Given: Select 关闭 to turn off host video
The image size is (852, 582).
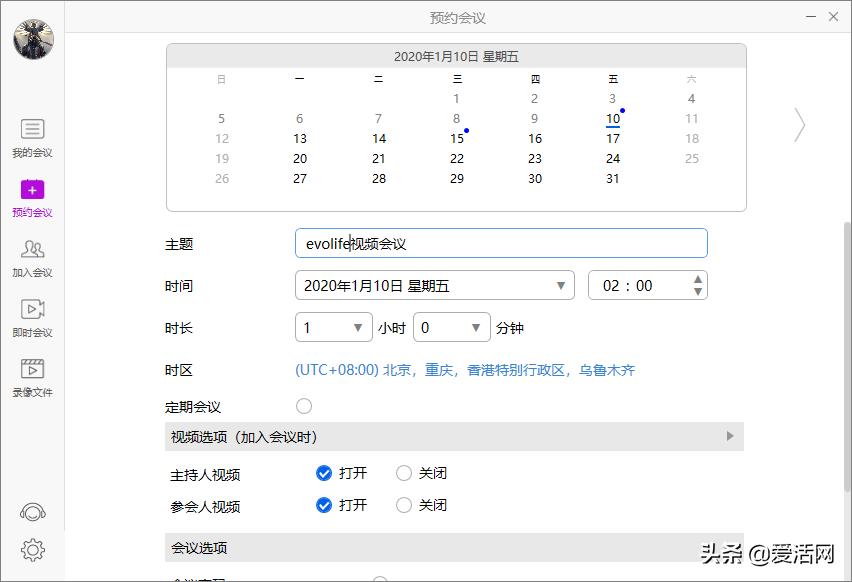Looking at the screenshot, I should 404,474.
